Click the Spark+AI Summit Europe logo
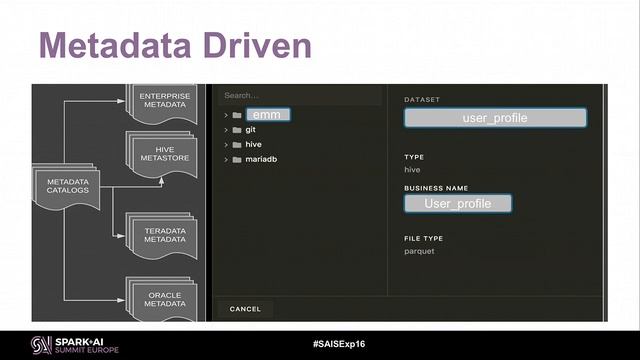This screenshot has width=640, height=360. pos(75,345)
